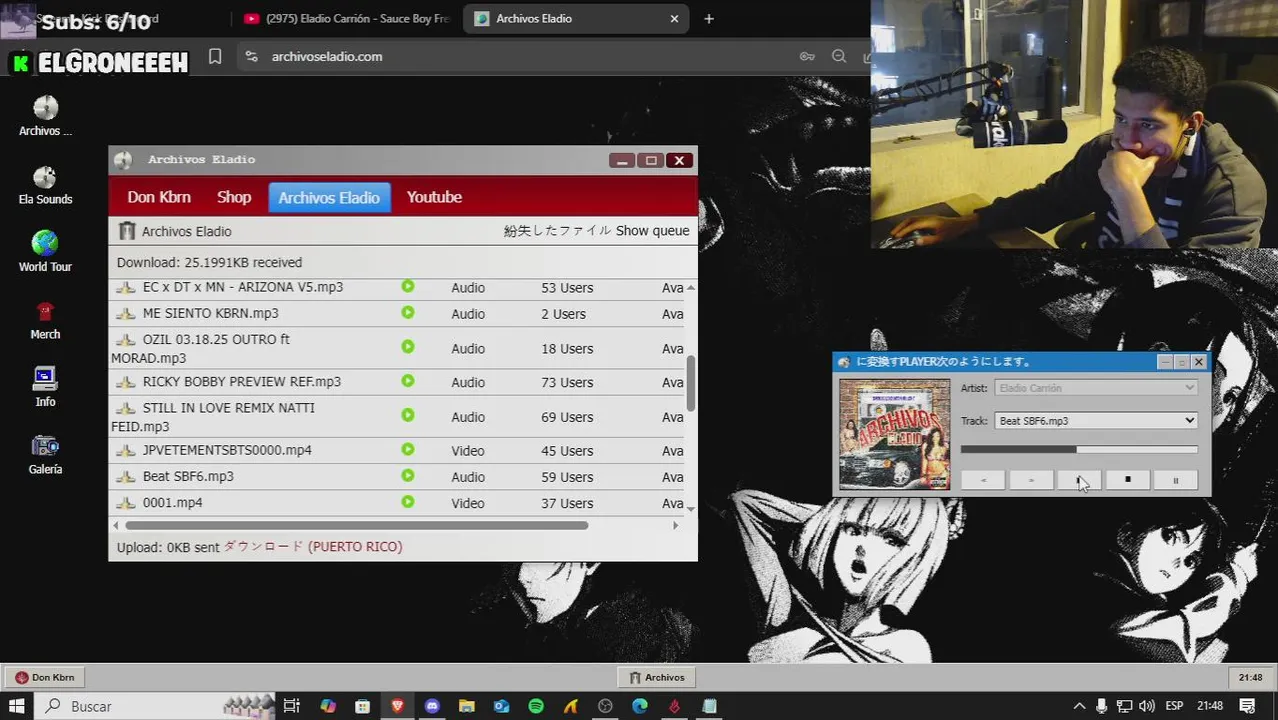Open Windows Start menu

17,706
